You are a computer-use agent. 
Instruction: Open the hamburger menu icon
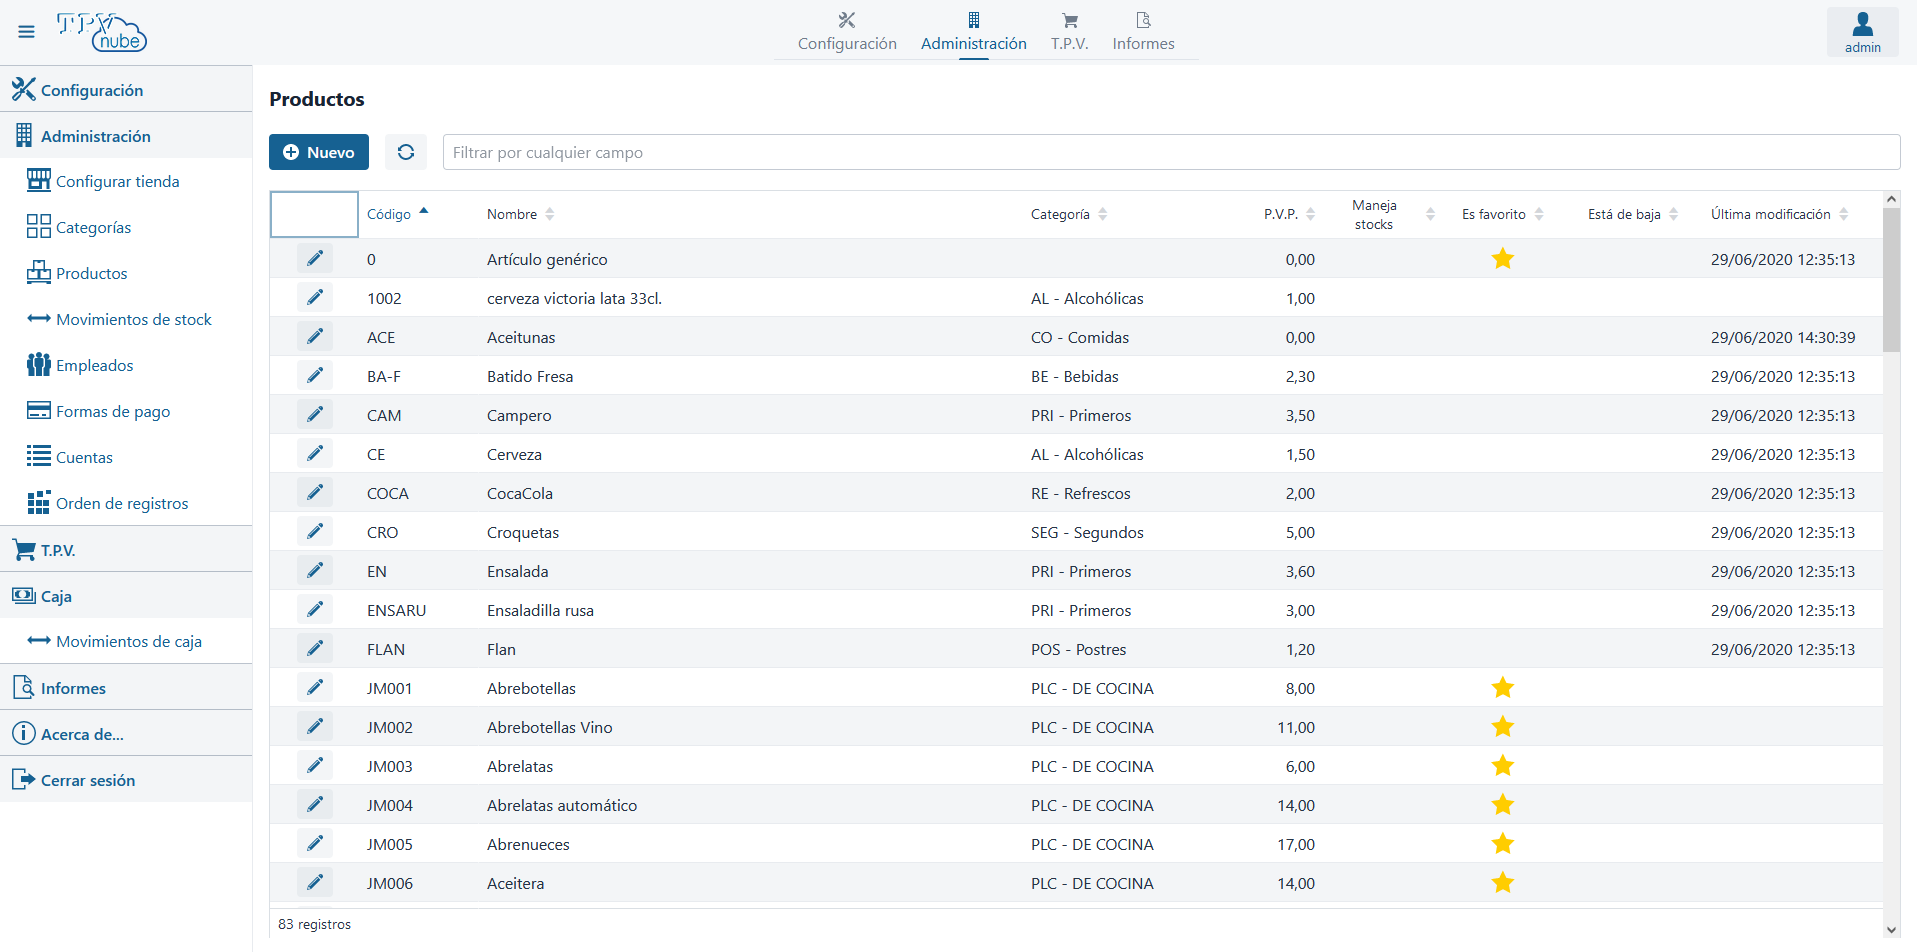[x=26, y=32]
